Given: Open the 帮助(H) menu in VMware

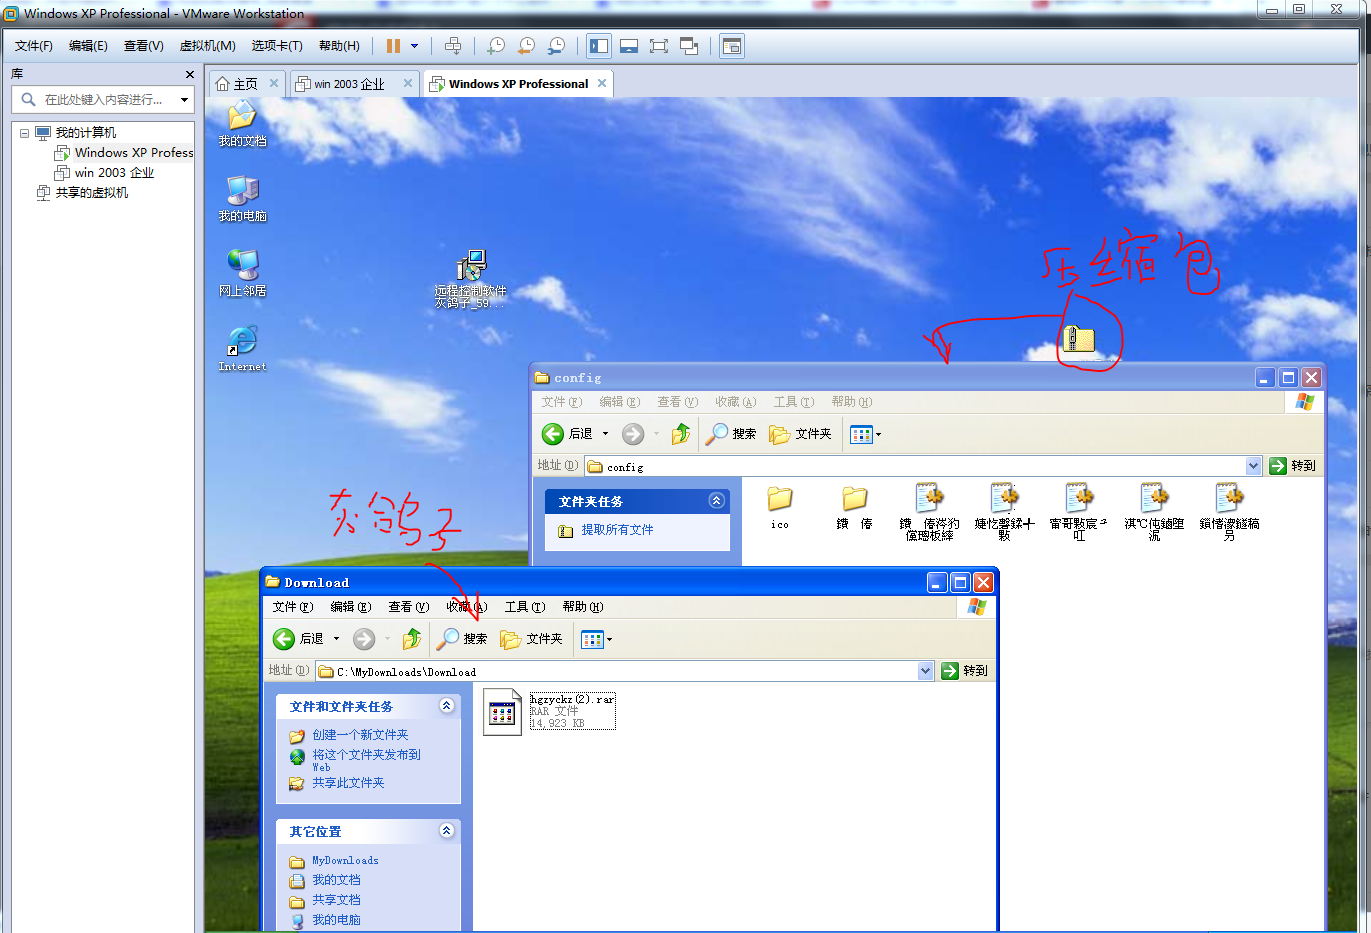Looking at the screenshot, I should coord(339,46).
